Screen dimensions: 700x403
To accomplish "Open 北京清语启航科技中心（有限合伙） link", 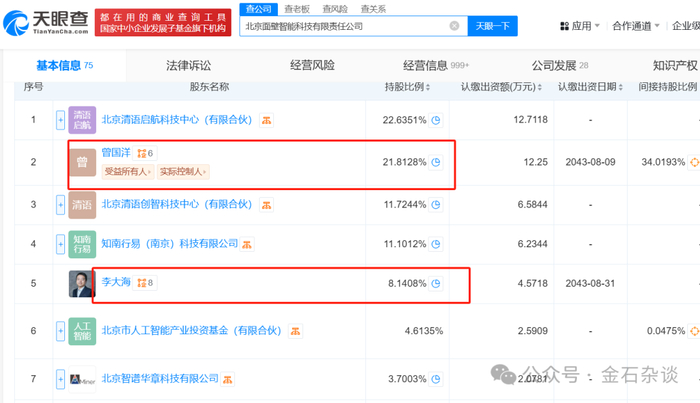I will [x=177, y=120].
